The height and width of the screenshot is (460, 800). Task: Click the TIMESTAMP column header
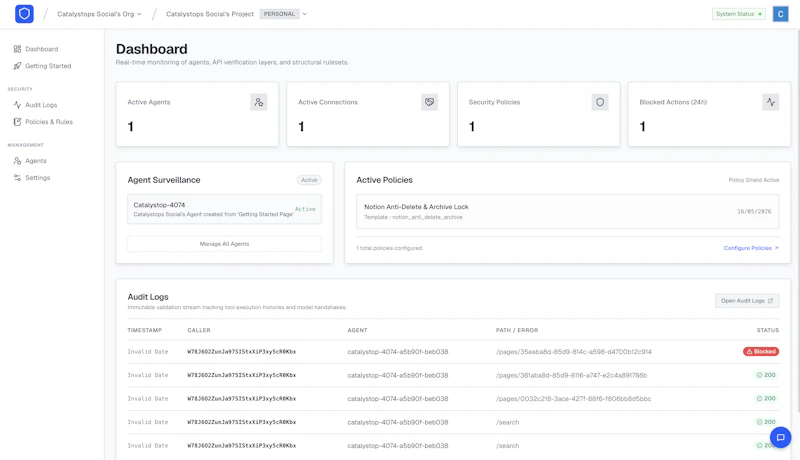tap(144, 330)
